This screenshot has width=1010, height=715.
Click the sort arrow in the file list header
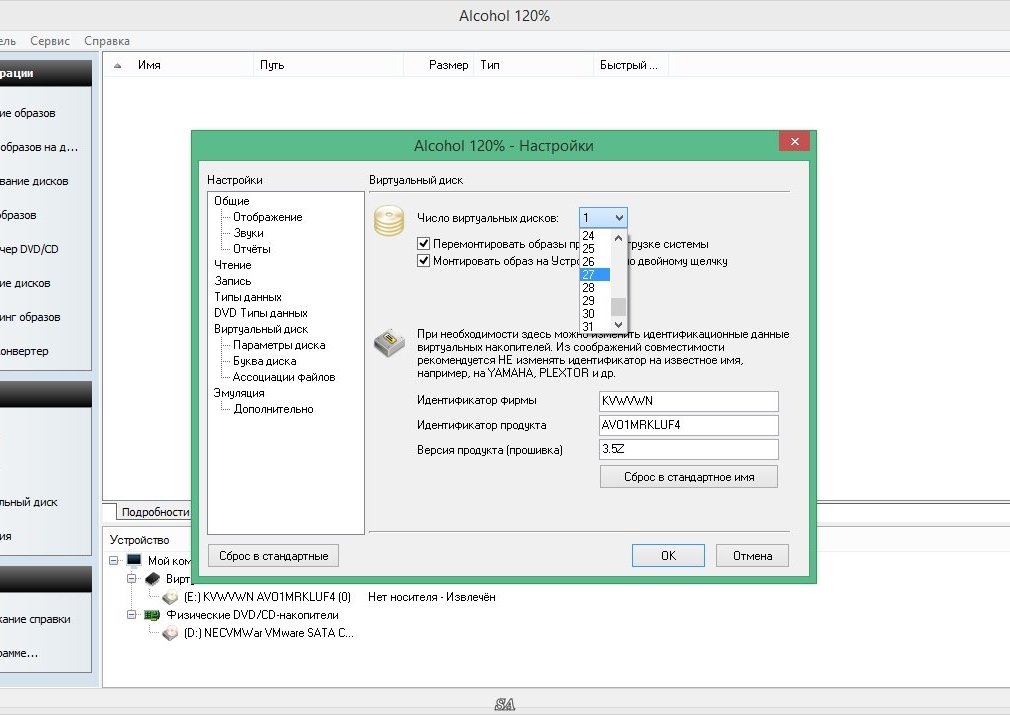(x=117, y=65)
